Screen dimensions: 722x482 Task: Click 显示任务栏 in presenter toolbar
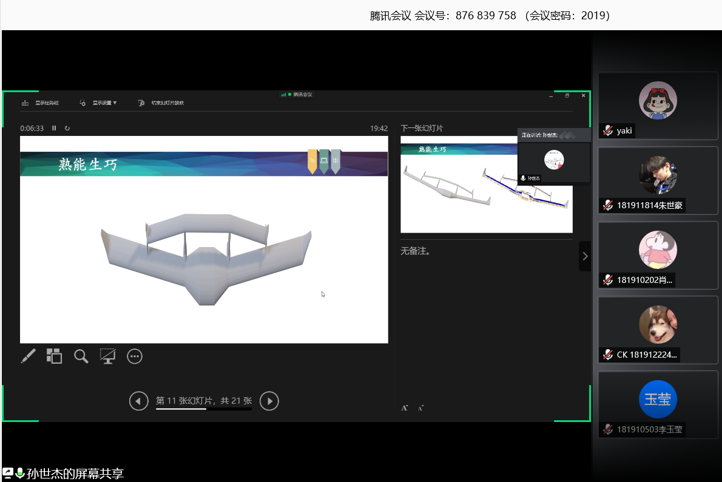pyautogui.click(x=41, y=103)
